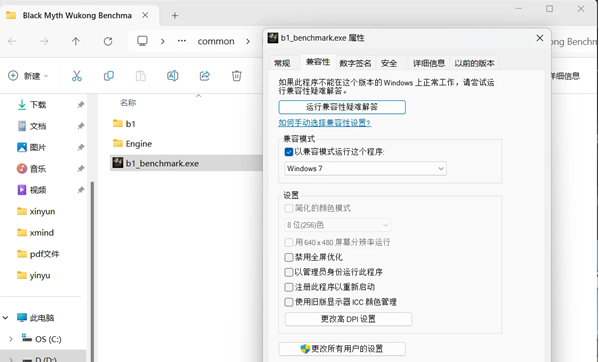
Task: Click the pin icon next to 视频
Action: (81, 190)
